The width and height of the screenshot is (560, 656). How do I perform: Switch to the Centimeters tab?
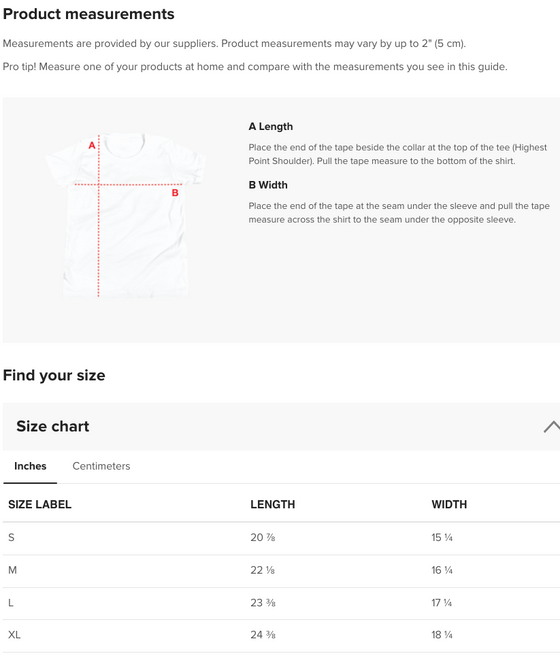pyautogui.click(x=101, y=466)
